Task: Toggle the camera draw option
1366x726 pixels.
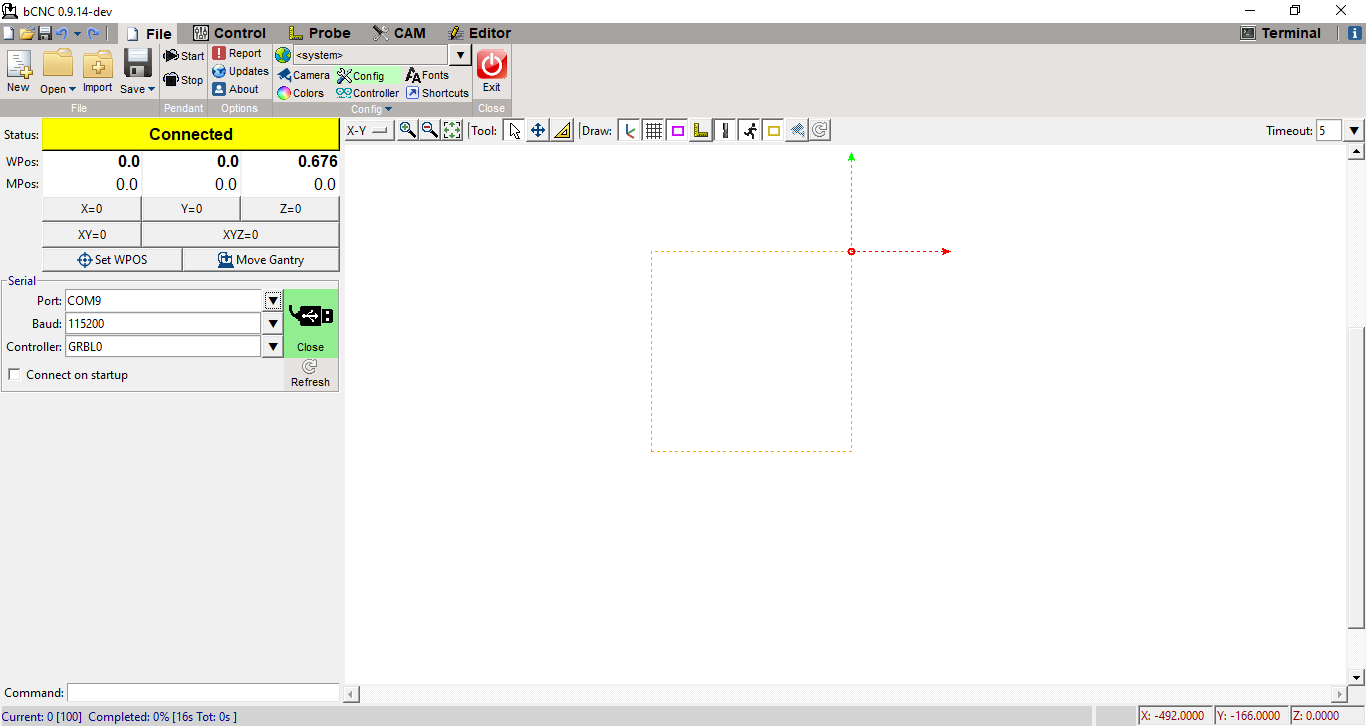Action: [797, 130]
